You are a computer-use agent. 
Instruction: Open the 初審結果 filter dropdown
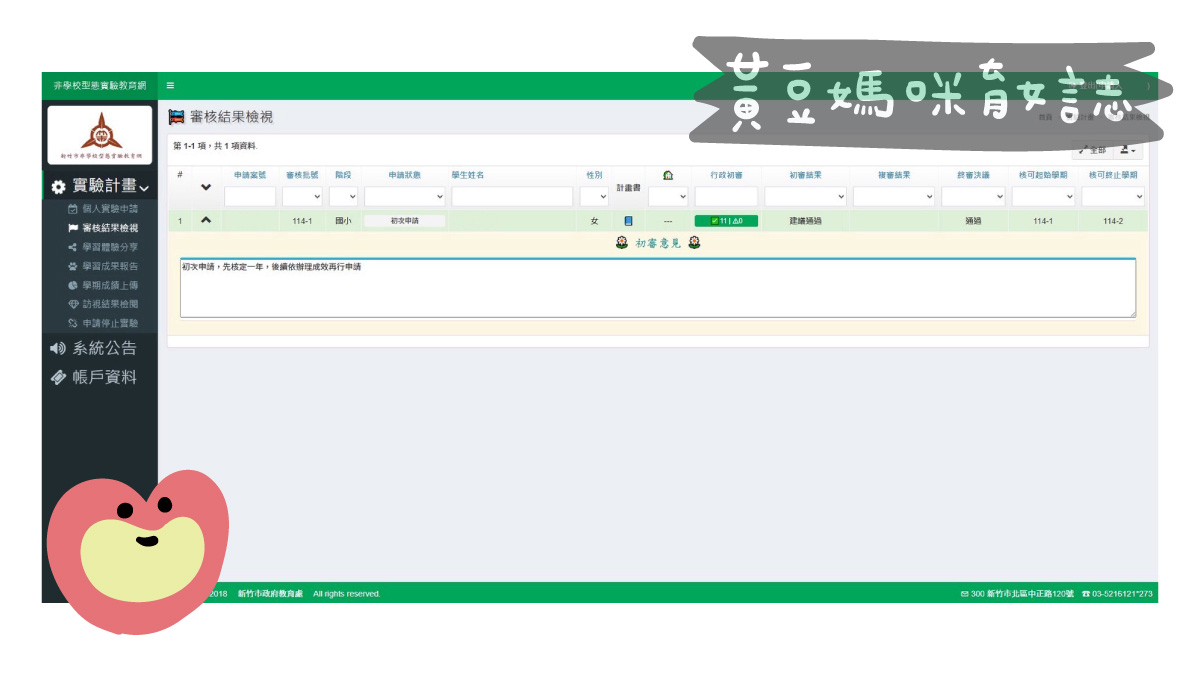click(805, 196)
